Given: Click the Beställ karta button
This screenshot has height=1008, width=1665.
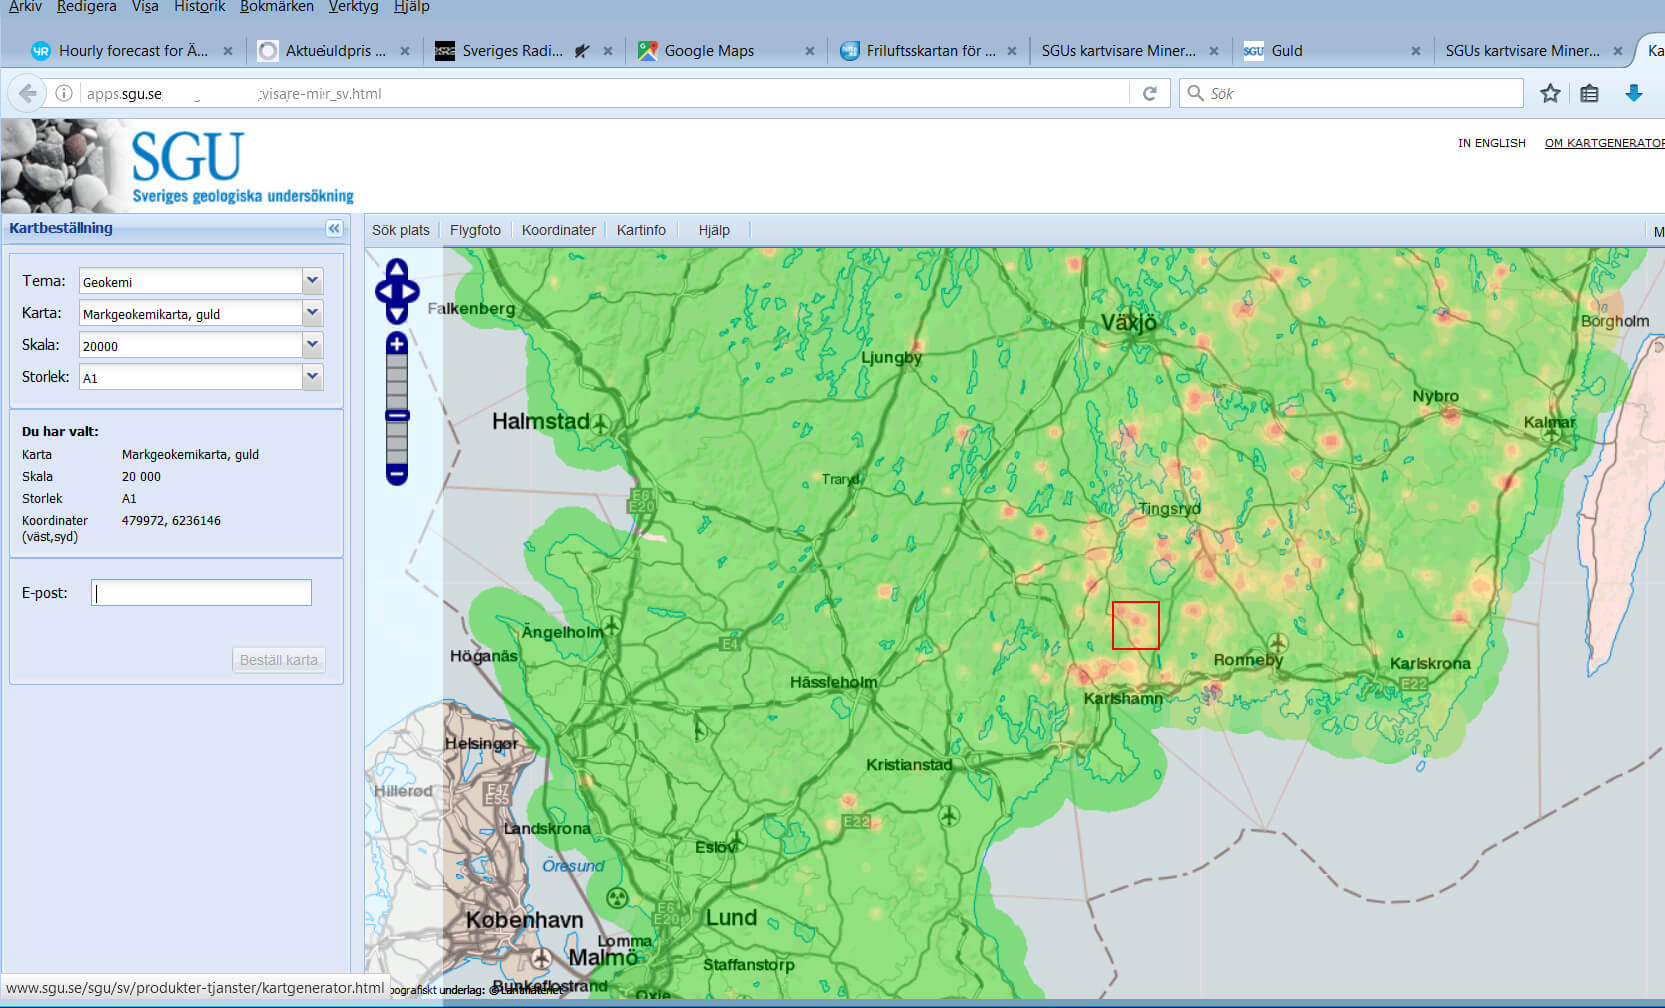Looking at the screenshot, I should coord(279,660).
